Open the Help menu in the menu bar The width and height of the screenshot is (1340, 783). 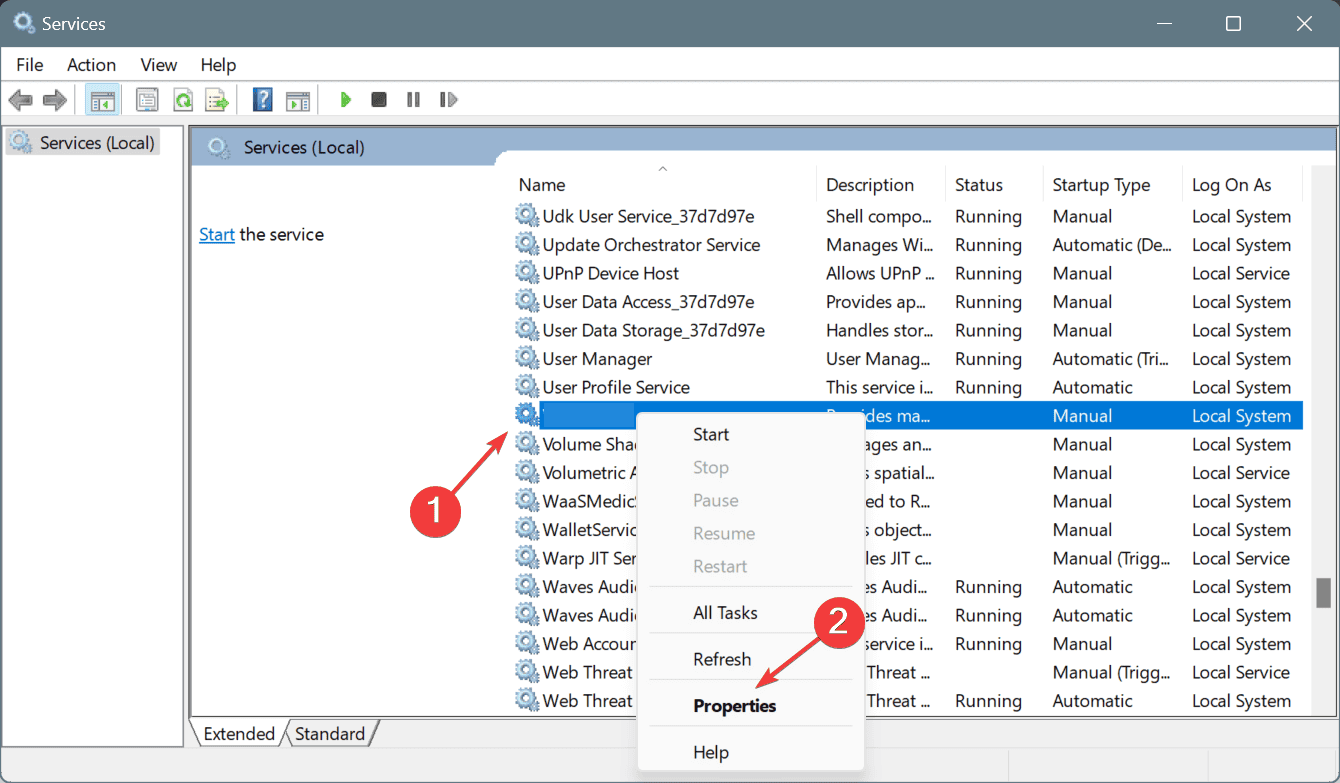(x=218, y=64)
